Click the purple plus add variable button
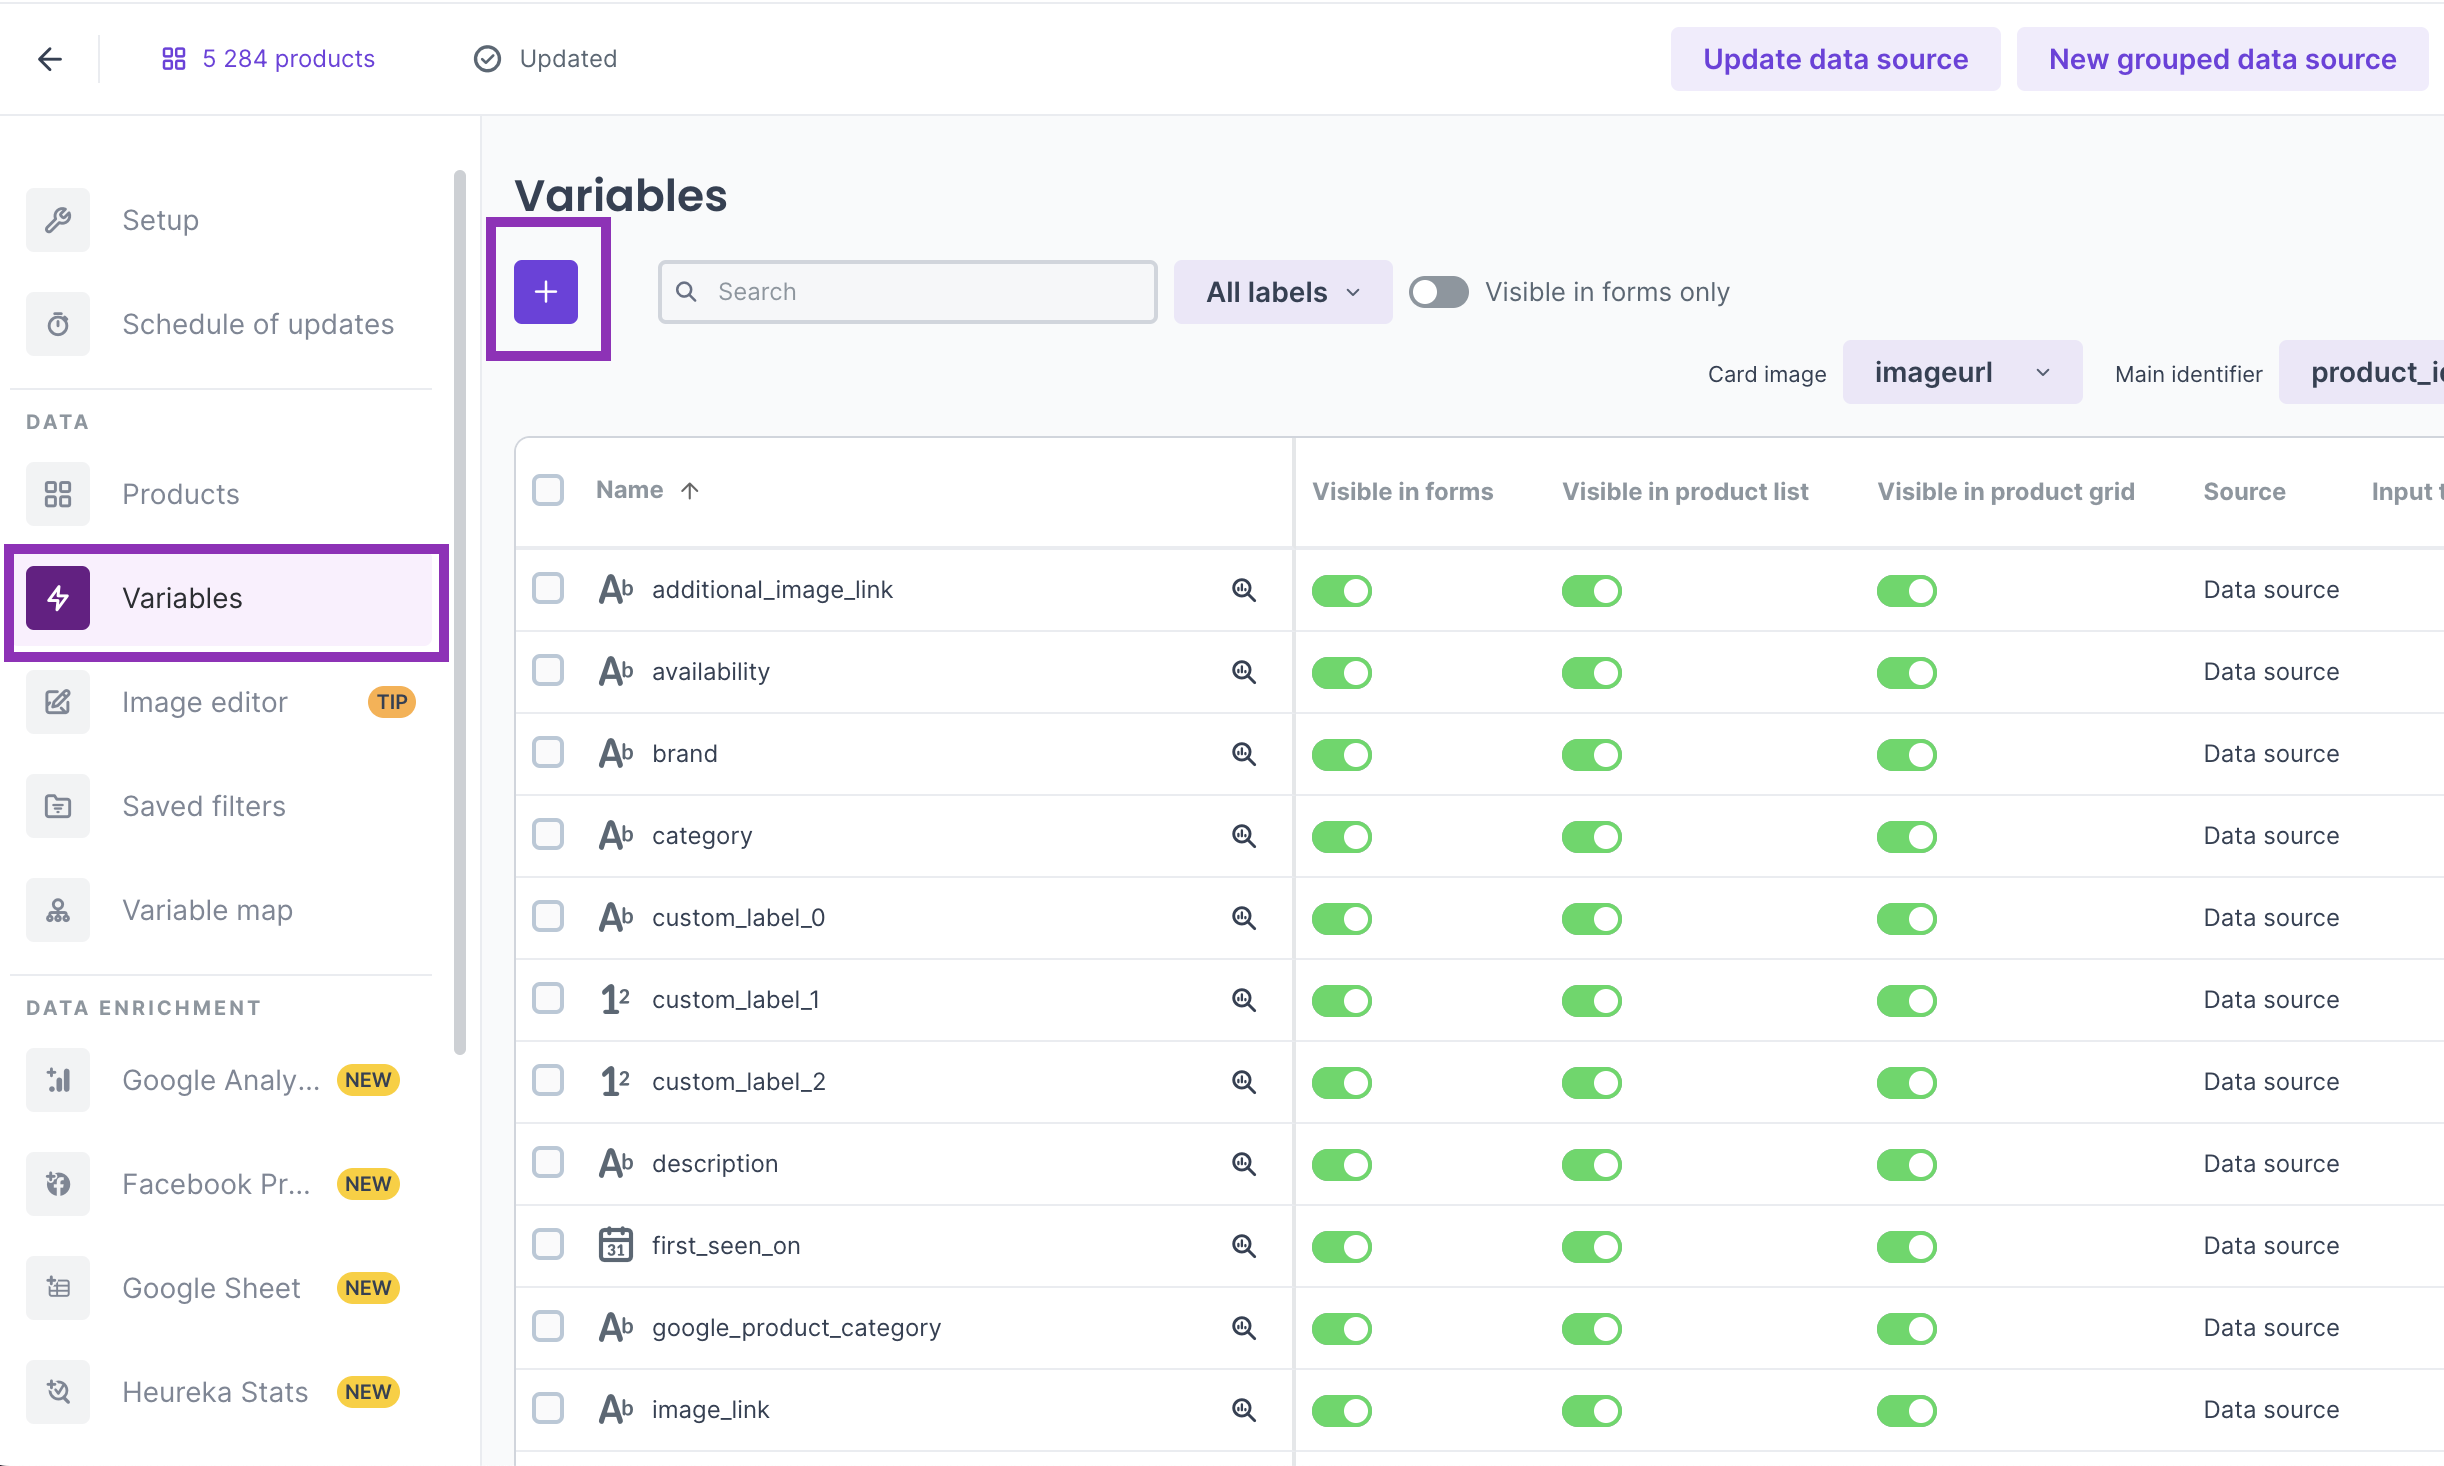The width and height of the screenshot is (2444, 1466). pyautogui.click(x=545, y=292)
